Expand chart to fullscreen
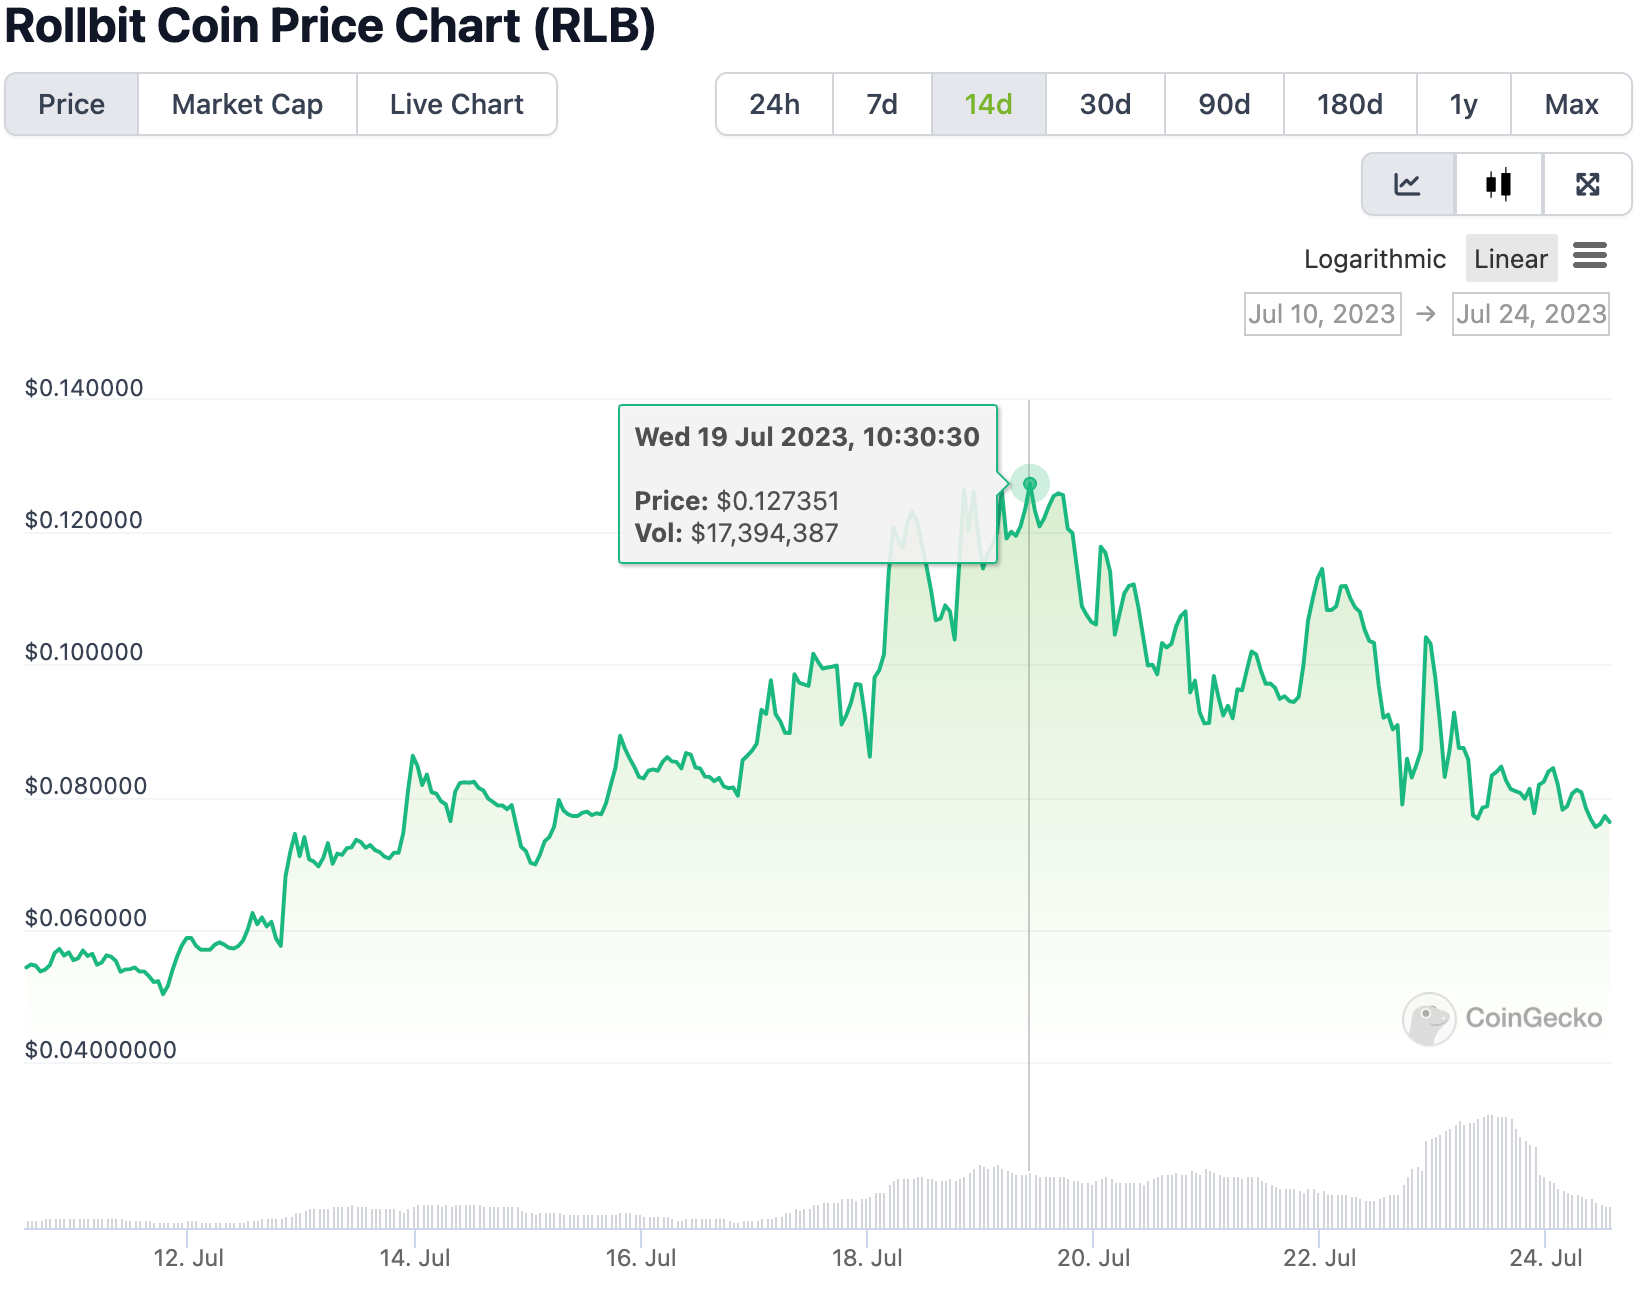This screenshot has width=1652, height=1294. 1587,184
